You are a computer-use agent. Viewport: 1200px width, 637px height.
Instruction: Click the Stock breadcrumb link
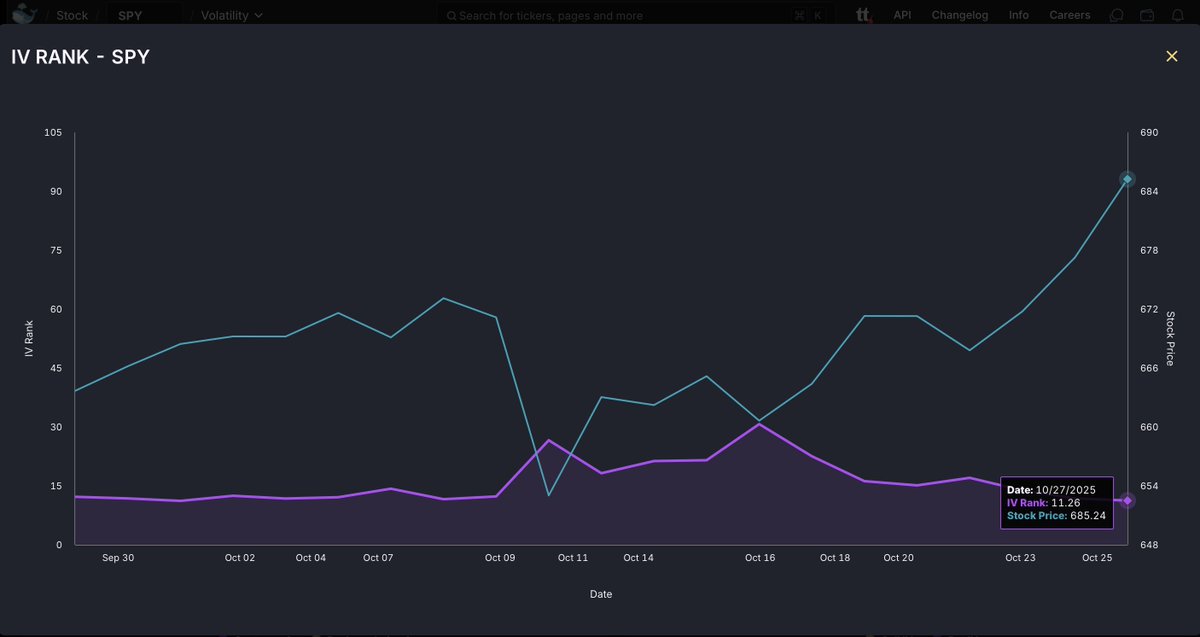point(72,16)
